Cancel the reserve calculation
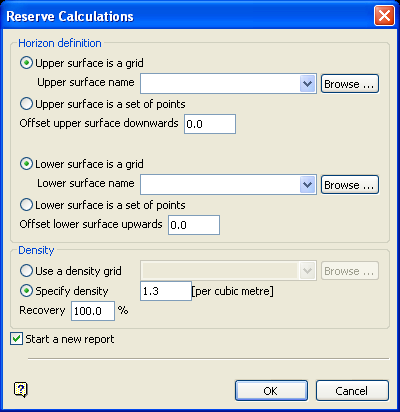Image resolution: width=400 pixels, height=412 pixels. click(352, 391)
